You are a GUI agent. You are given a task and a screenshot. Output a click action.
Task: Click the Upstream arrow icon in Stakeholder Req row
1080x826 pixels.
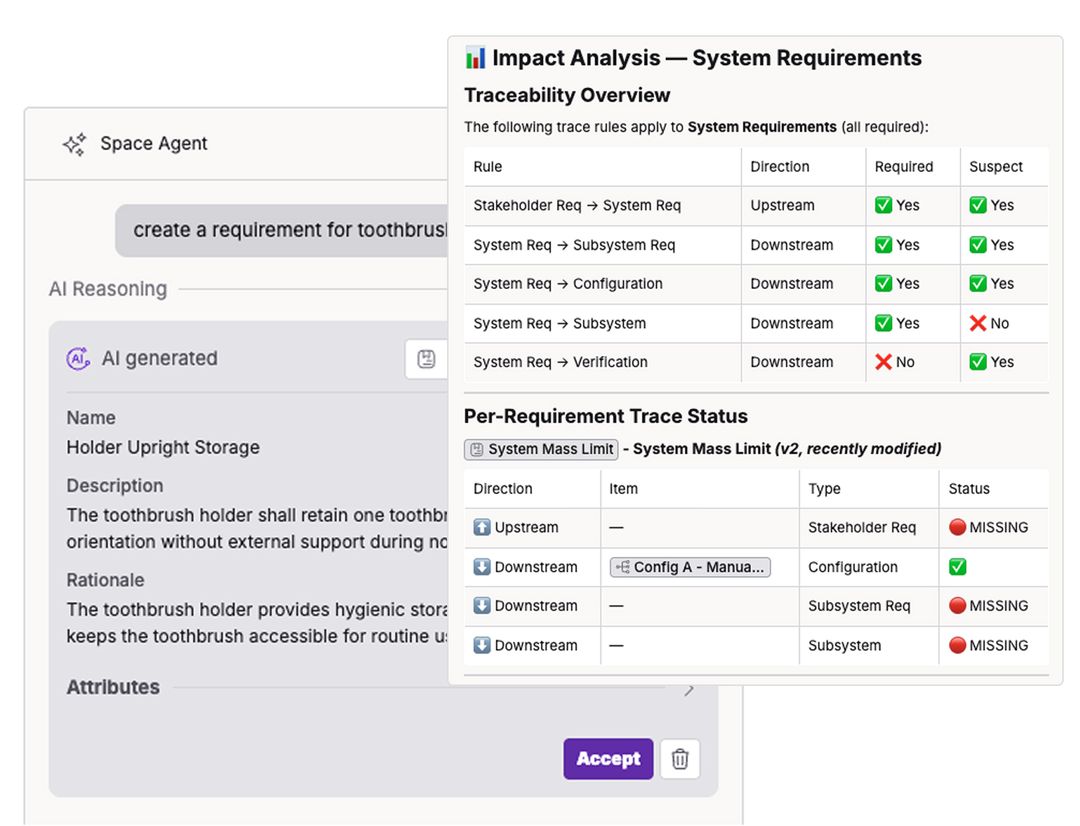coord(482,527)
